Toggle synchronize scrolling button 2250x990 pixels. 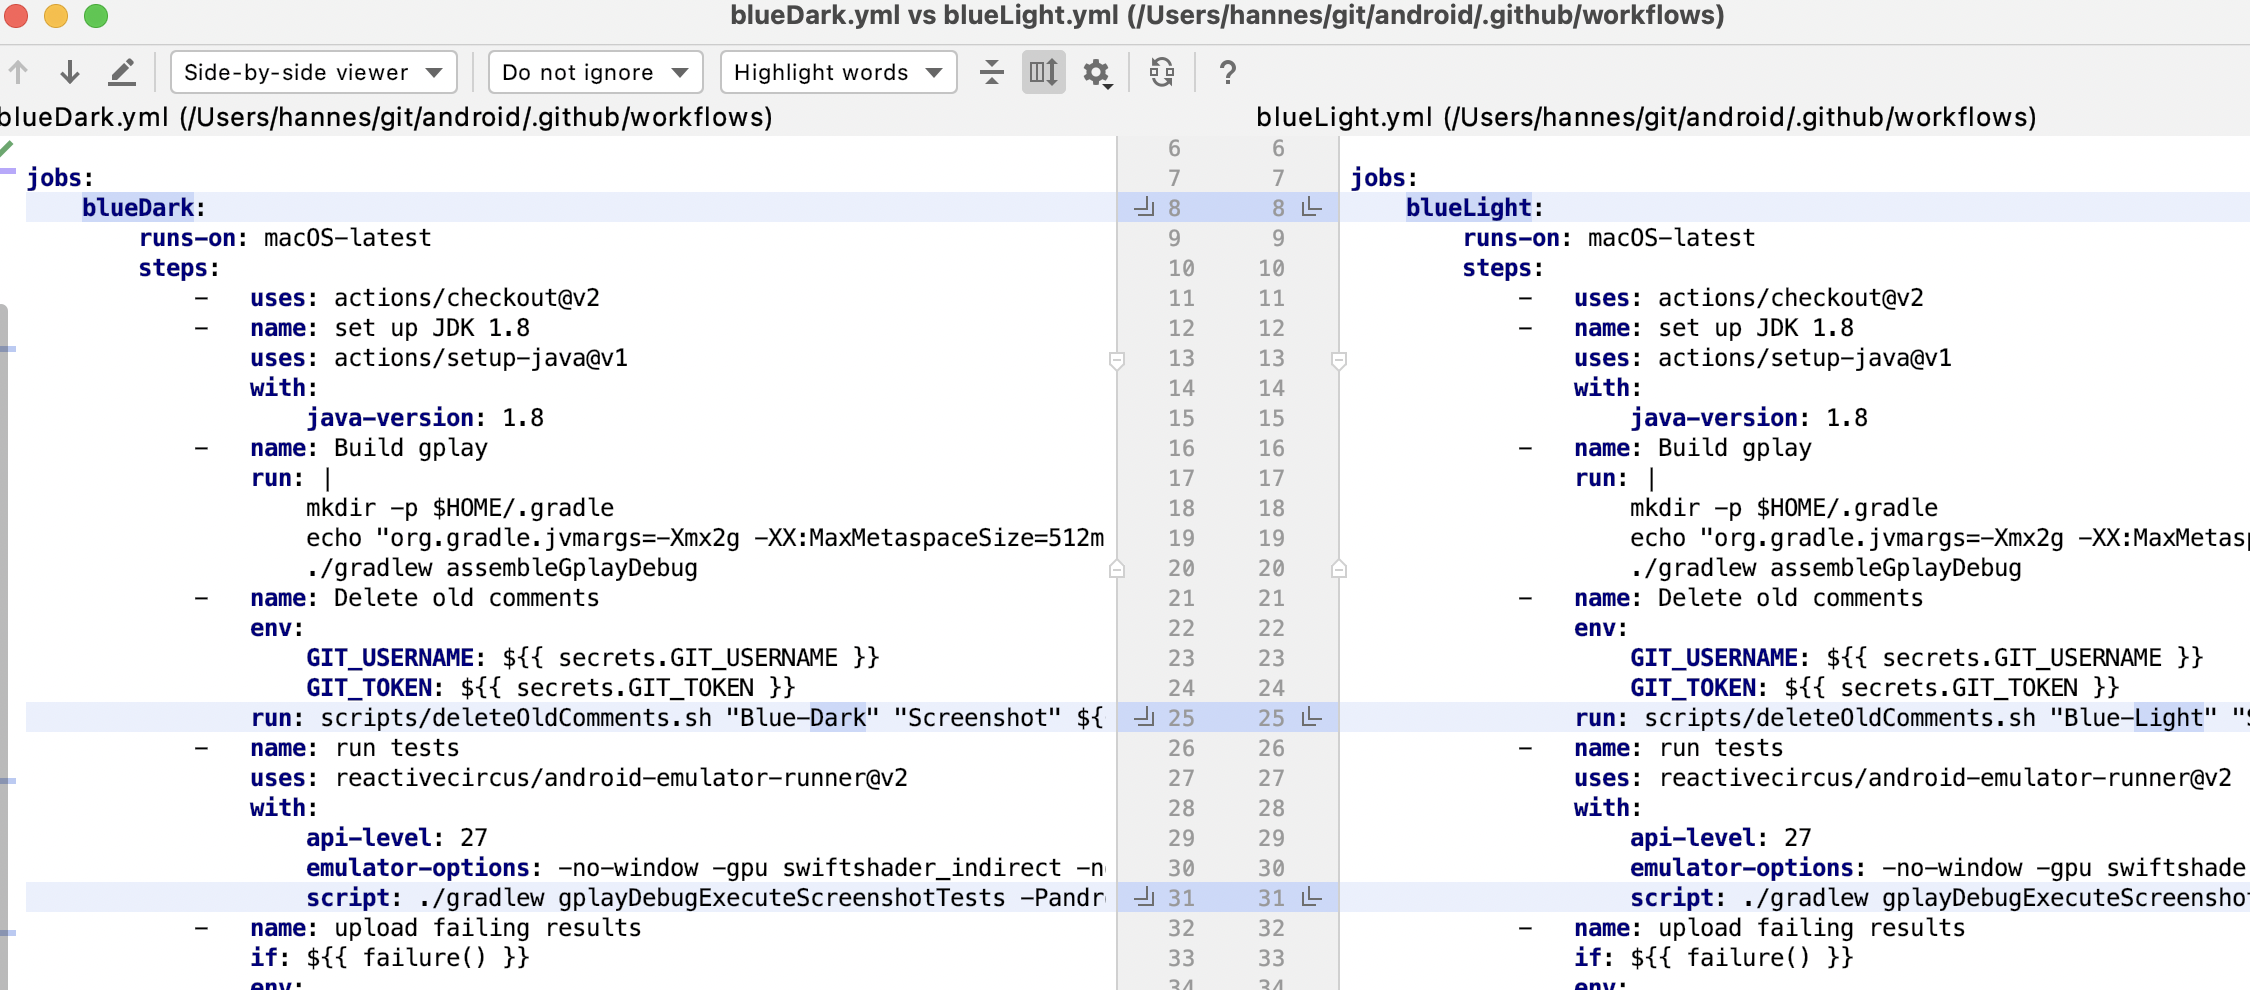click(1043, 72)
